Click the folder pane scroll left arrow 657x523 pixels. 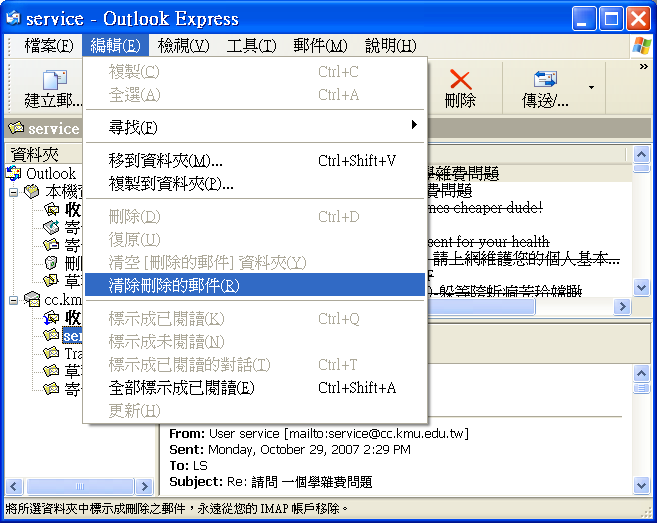(13, 487)
